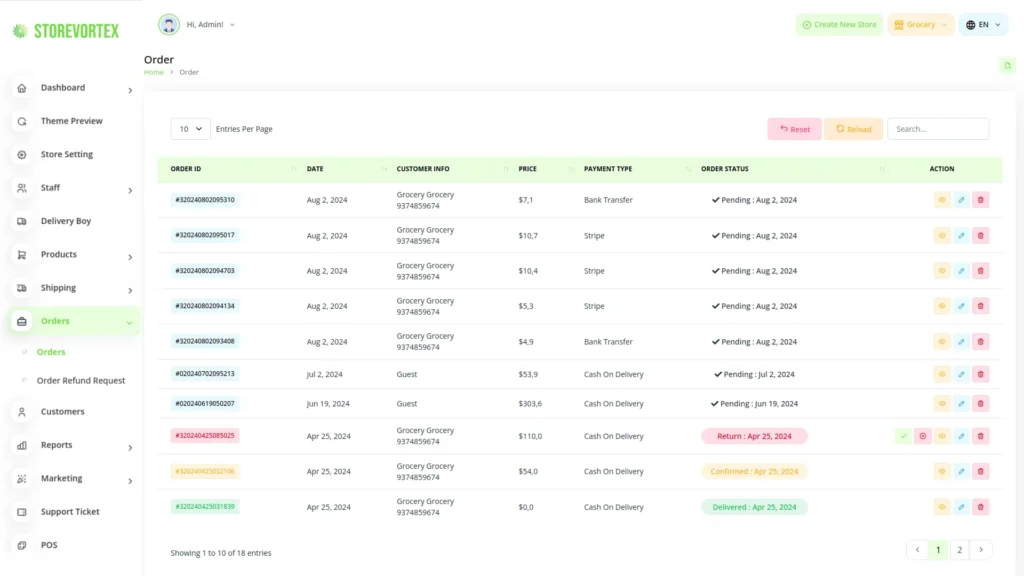Viewport: 1024px width, 576px height.
Task: Reject the Return order using the red circle icon
Action: click(922, 436)
